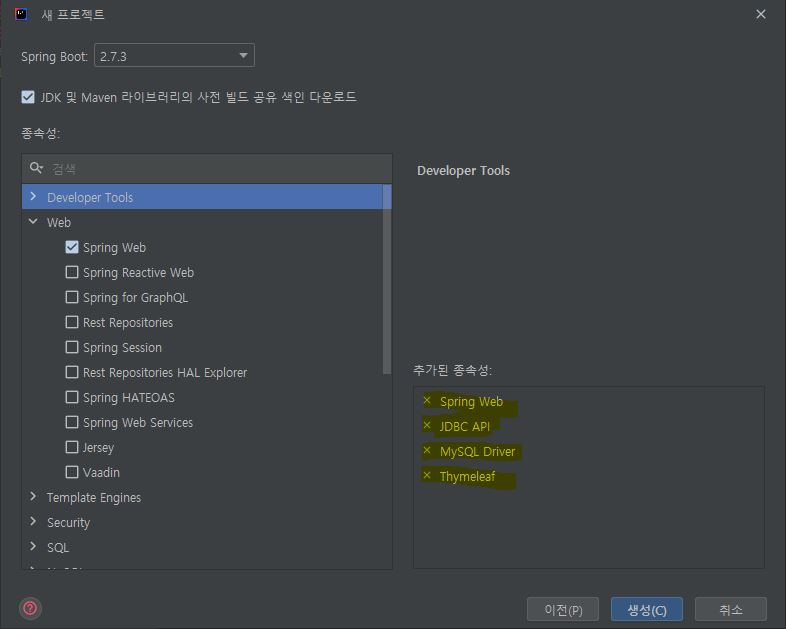Close the new project dialog
This screenshot has width=786, height=629.
pos(760,14)
